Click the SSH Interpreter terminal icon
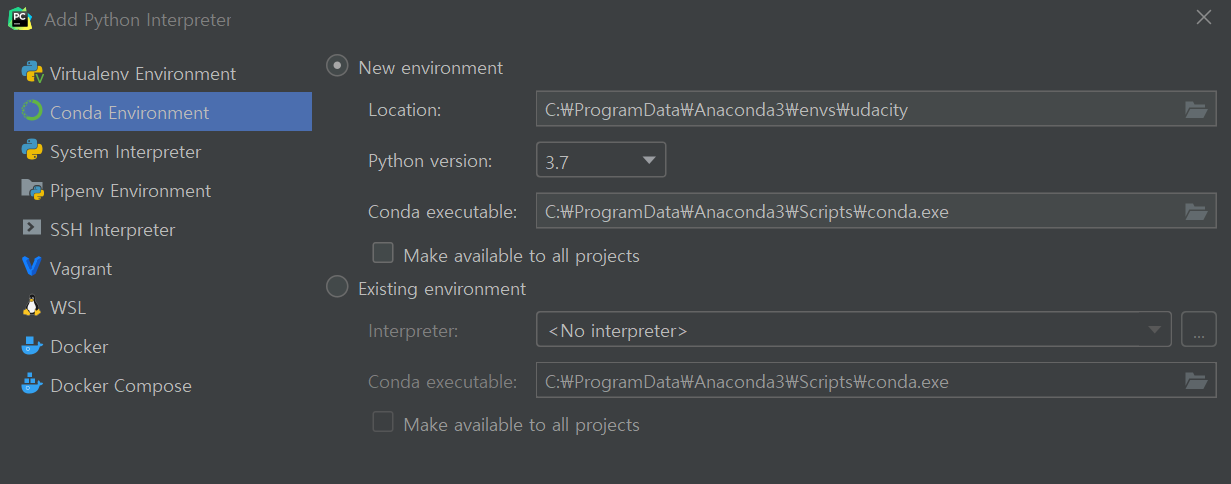 click(32, 229)
